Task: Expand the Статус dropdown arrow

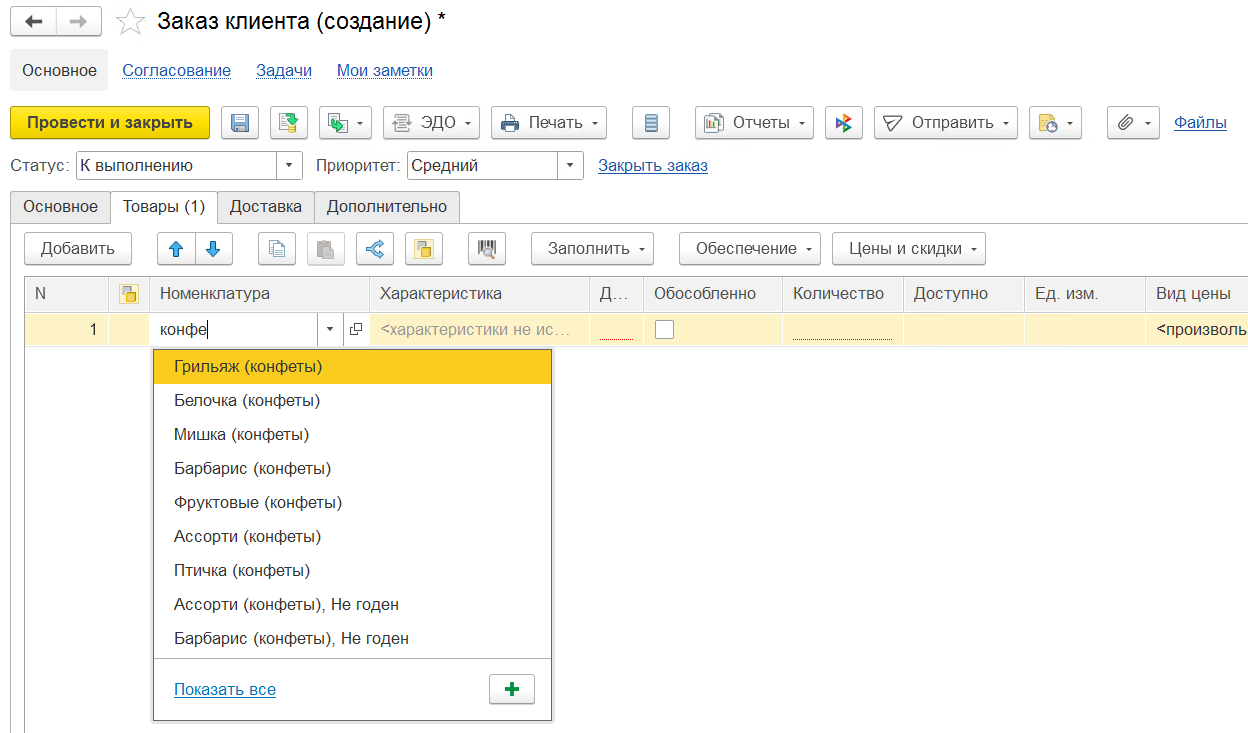Action: [x=289, y=166]
